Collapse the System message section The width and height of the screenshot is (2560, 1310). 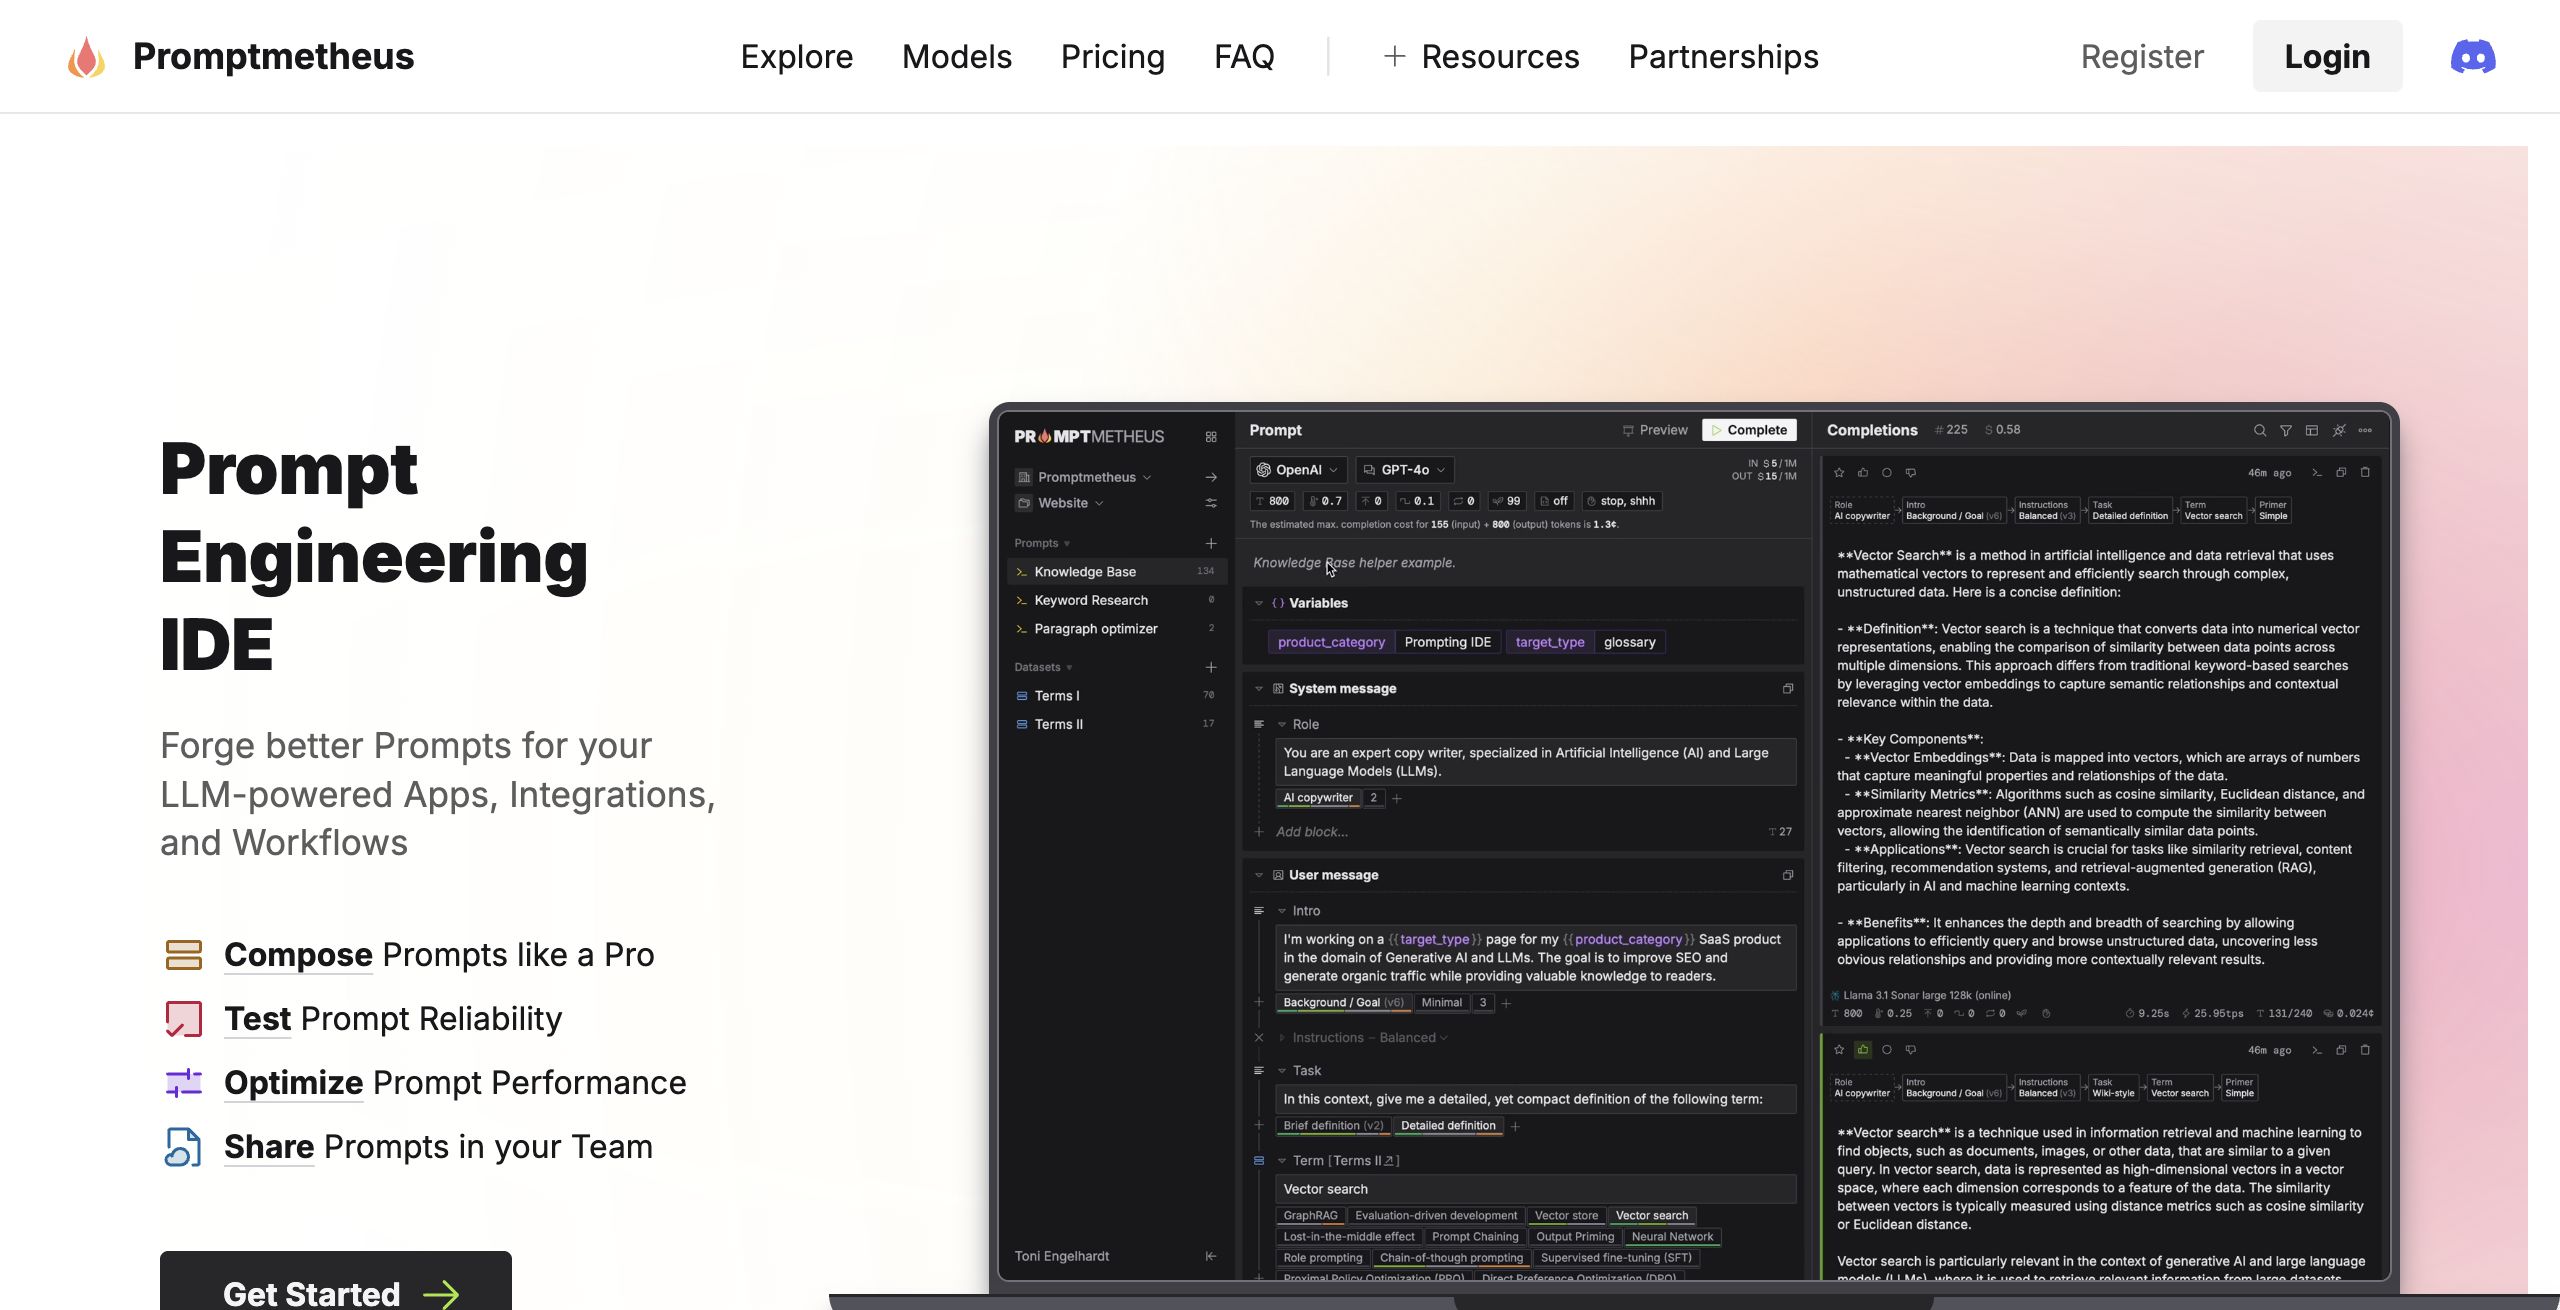pyautogui.click(x=1259, y=688)
